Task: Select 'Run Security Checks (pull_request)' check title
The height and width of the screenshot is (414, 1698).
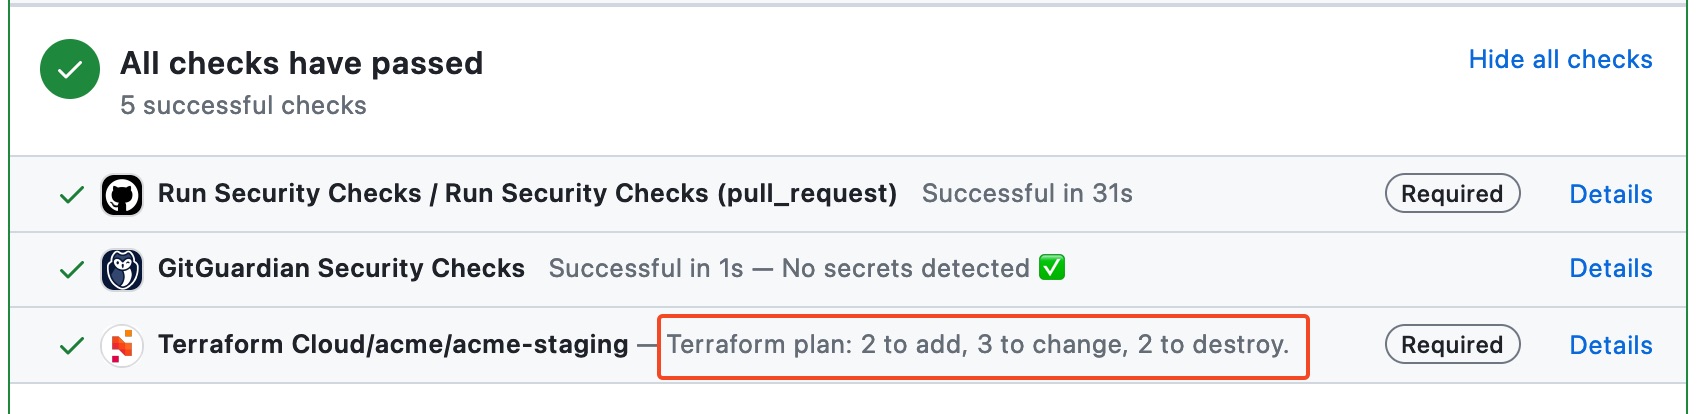Action: pos(527,194)
